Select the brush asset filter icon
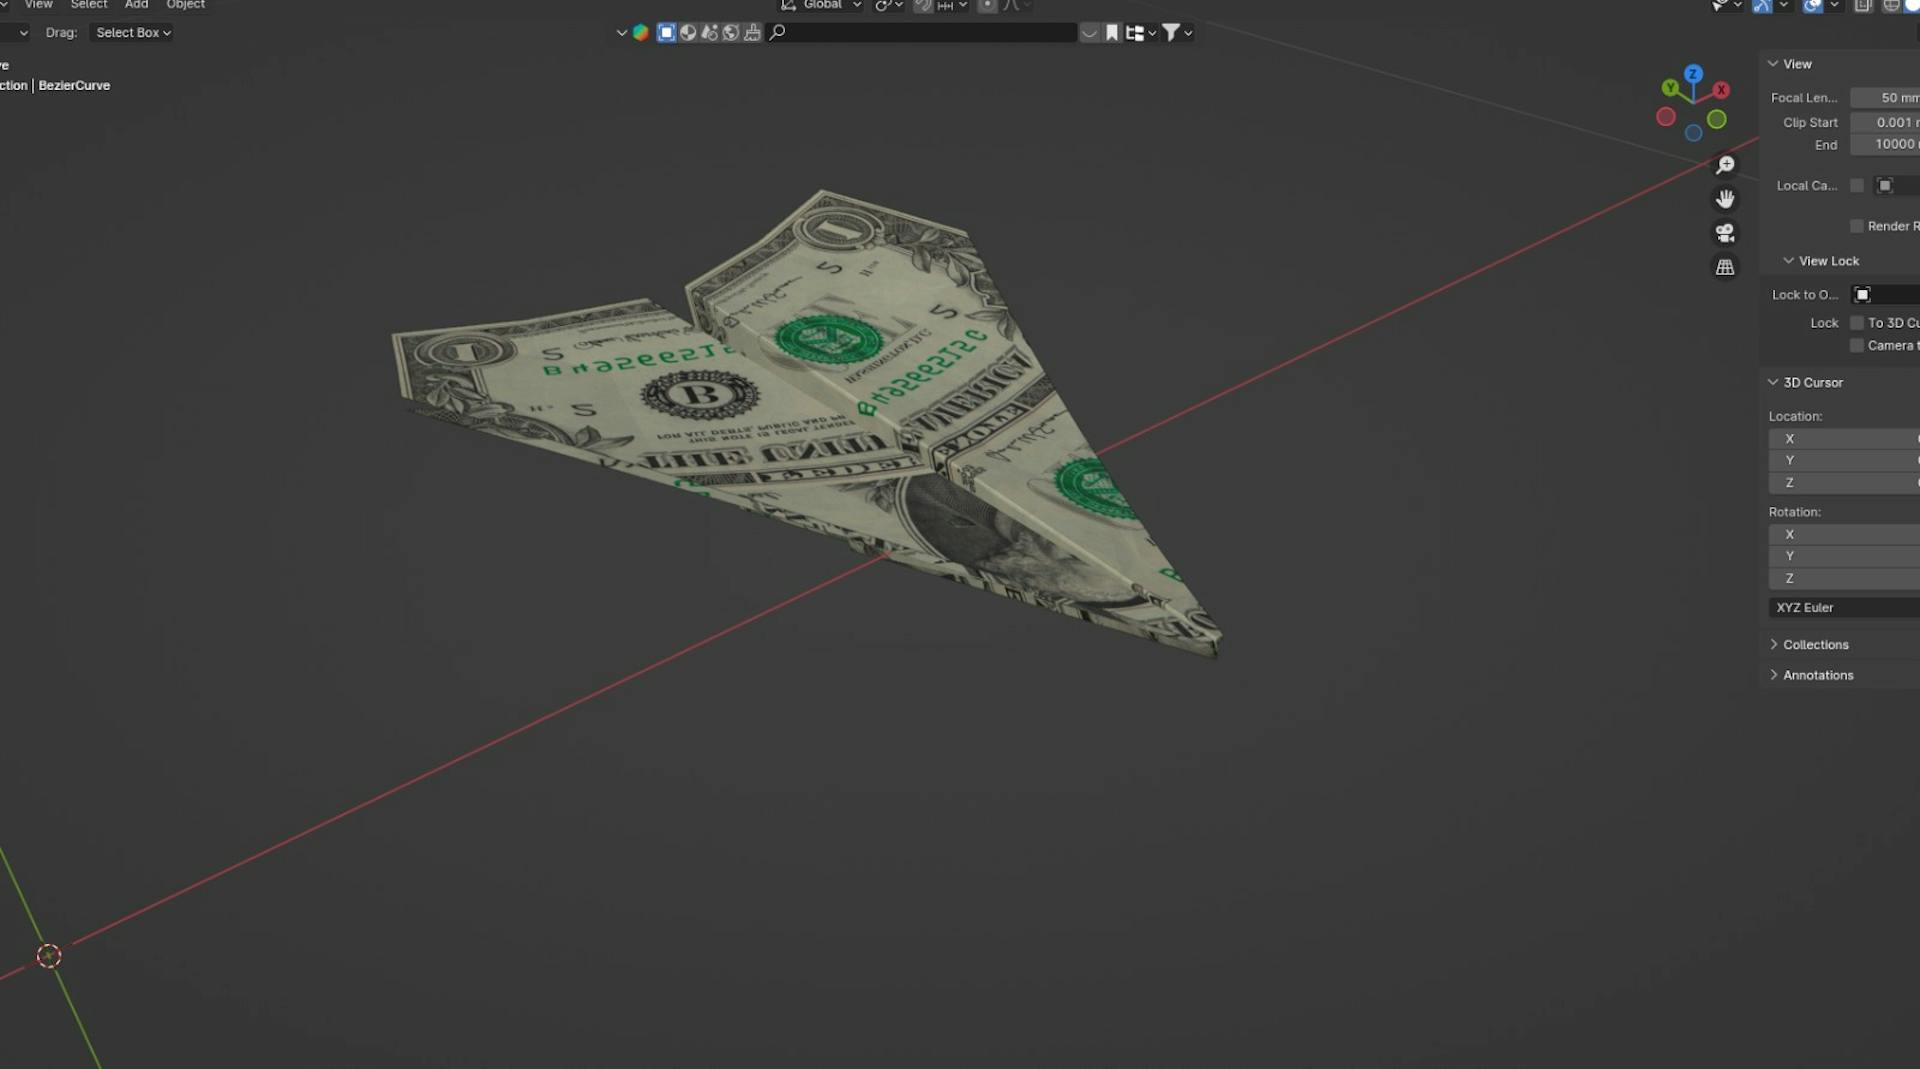Image resolution: width=1920 pixels, height=1069 pixels. (x=752, y=33)
